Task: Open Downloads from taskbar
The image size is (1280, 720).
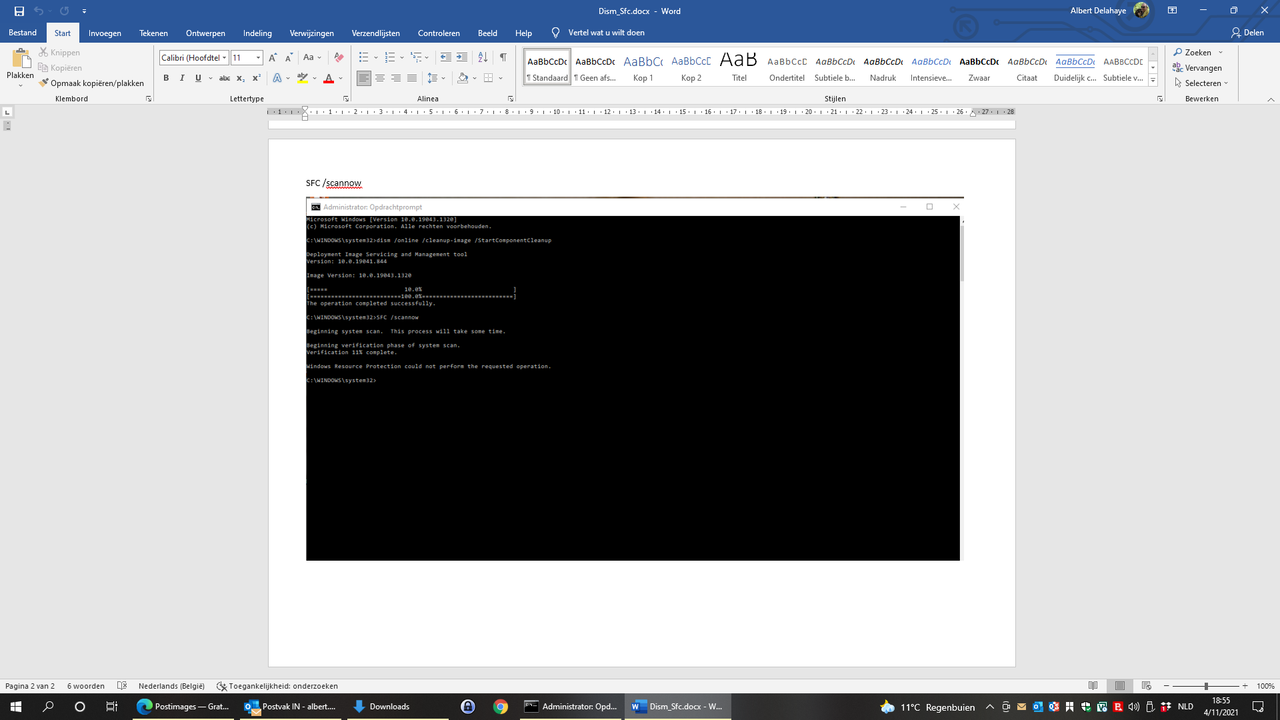Action: click(x=389, y=706)
